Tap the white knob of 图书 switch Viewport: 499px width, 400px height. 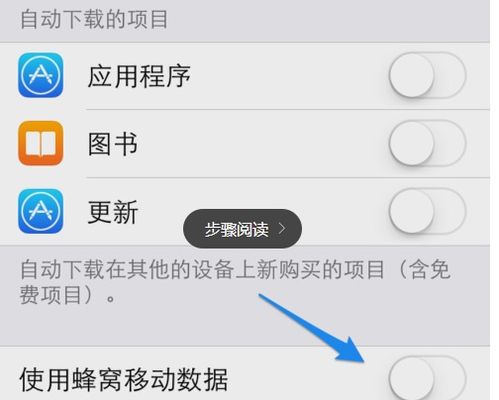[412, 143]
